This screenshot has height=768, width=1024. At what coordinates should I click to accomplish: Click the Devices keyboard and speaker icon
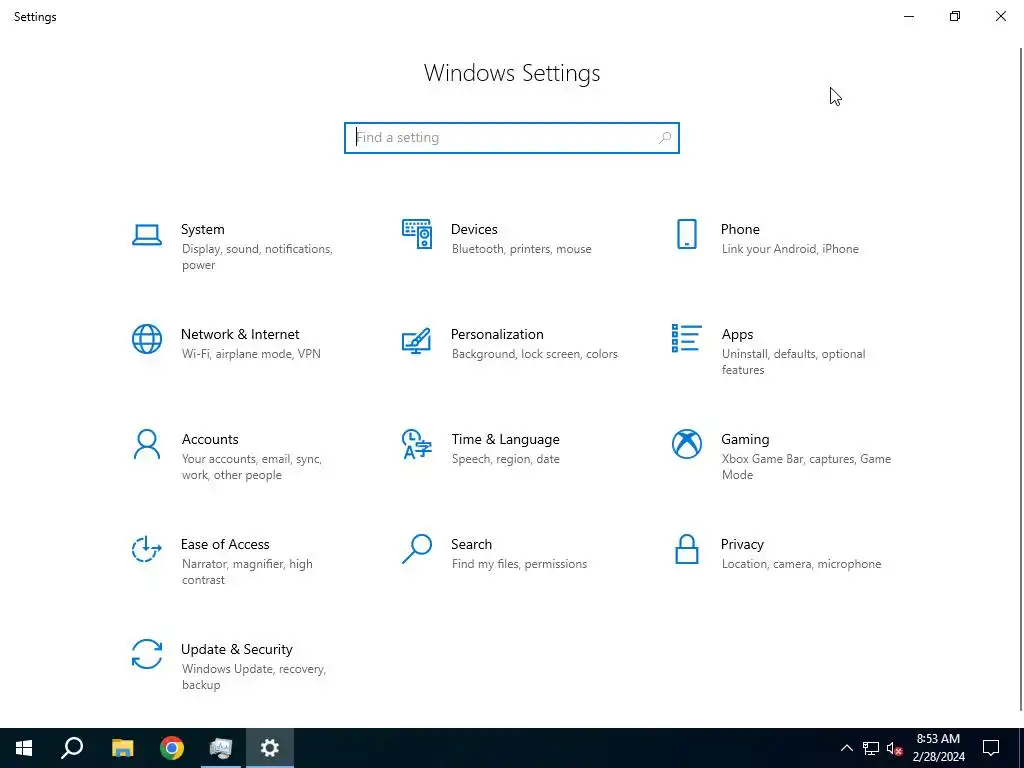click(417, 234)
